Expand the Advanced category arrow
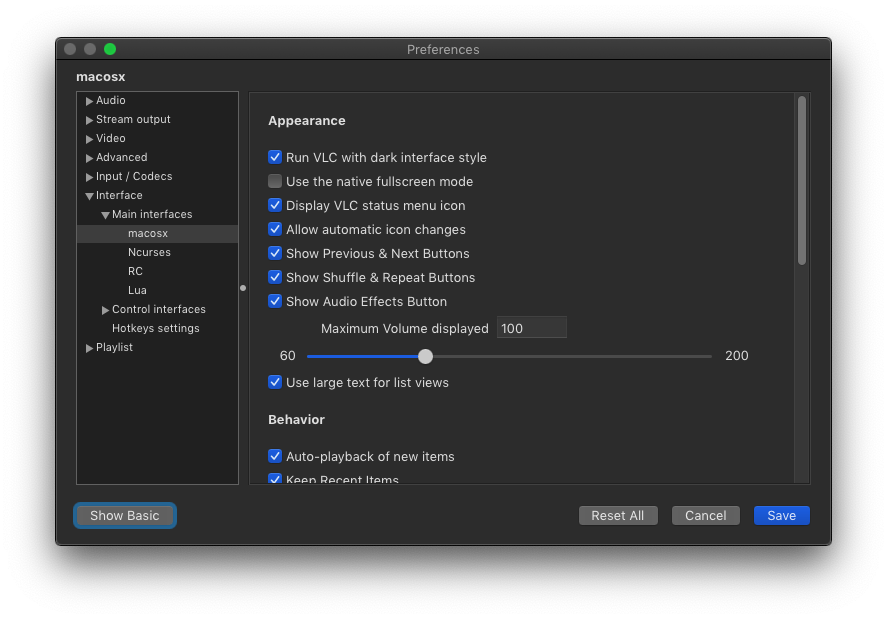 89,158
